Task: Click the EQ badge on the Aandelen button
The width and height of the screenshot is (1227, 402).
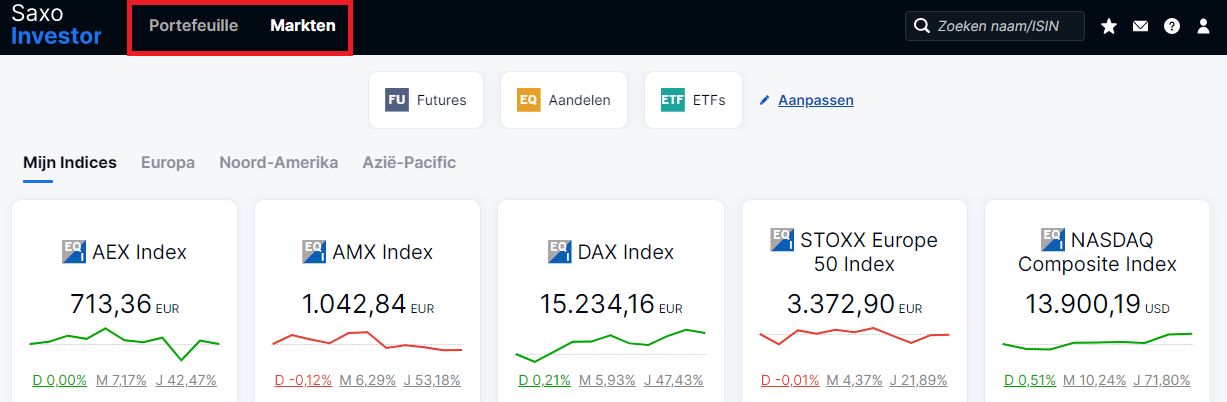Action: (528, 100)
